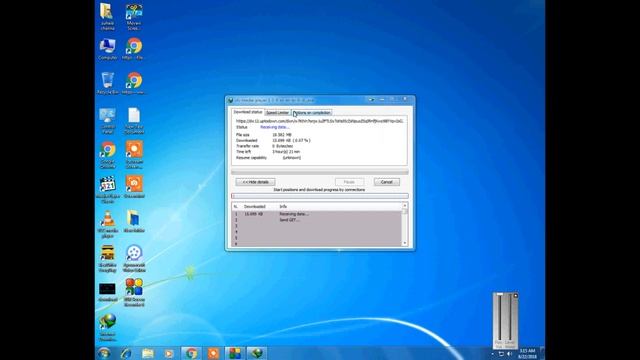Select the Control Panel desktop icon
Screen dimensions: 640x360
[107, 121]
